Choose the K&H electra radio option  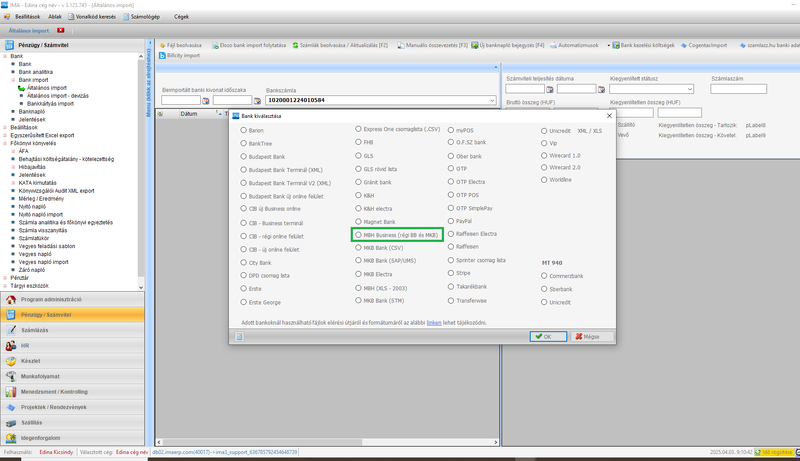pos(358,208)
